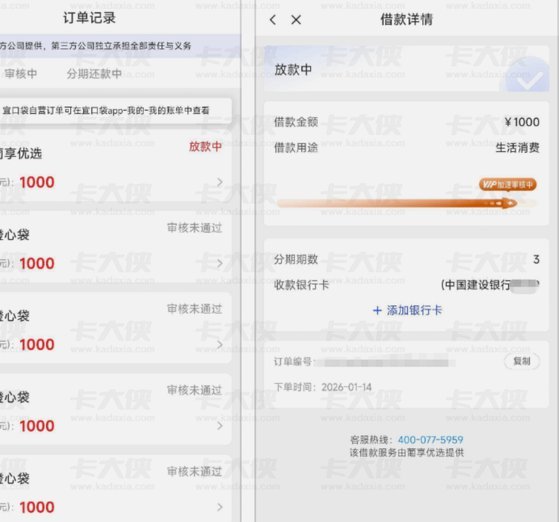Click the 借款金额 ¥1000 value
Image resolution: width=559 pixels, height=522 pixels.
point(522,122)
